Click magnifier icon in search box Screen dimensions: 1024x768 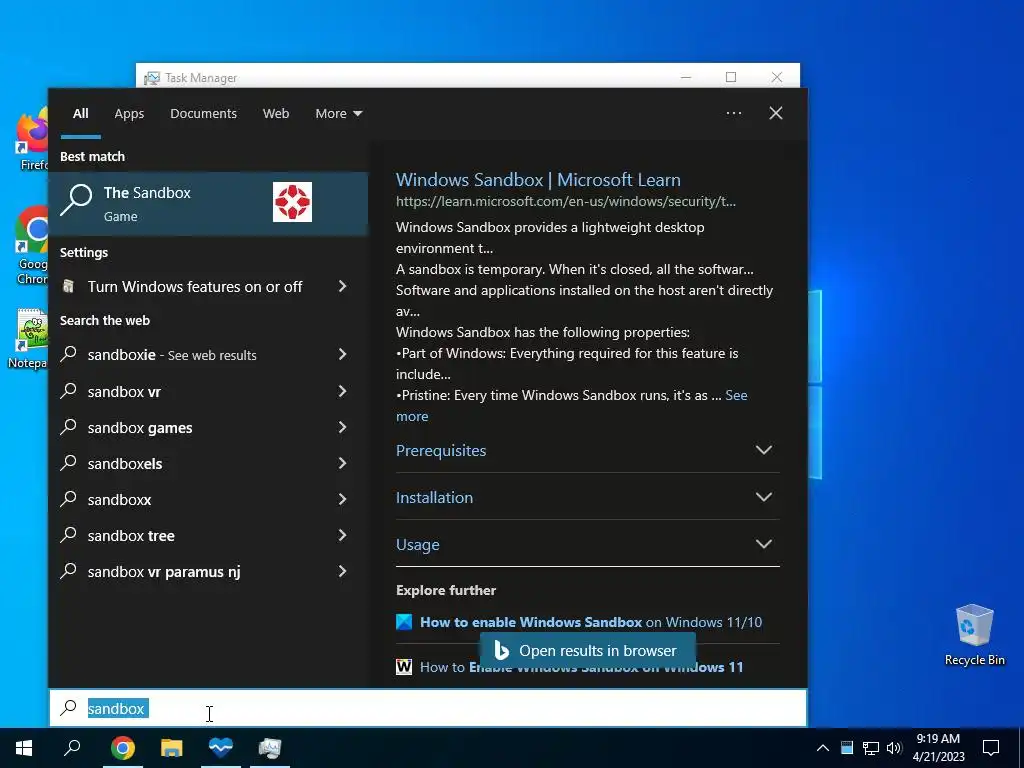coord(68,707)
